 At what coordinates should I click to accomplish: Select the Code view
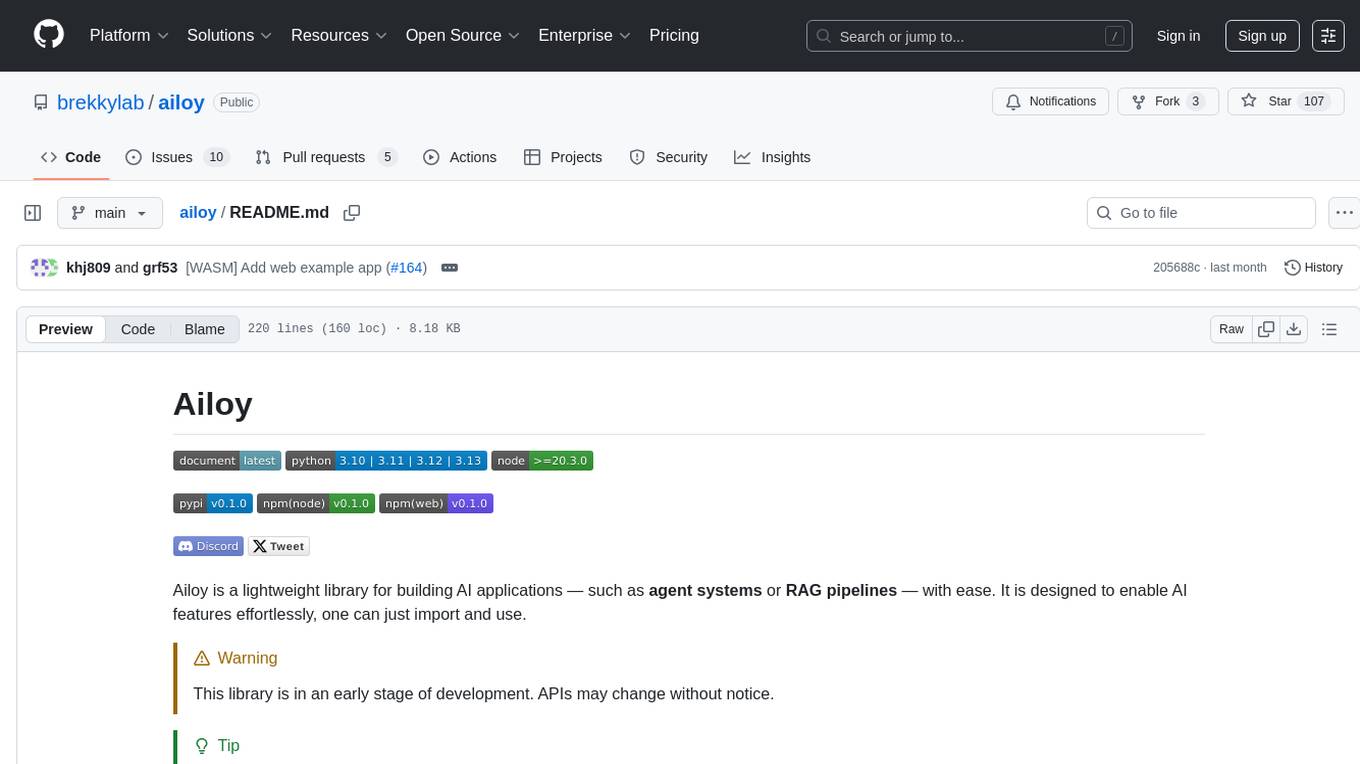(138, 329)
